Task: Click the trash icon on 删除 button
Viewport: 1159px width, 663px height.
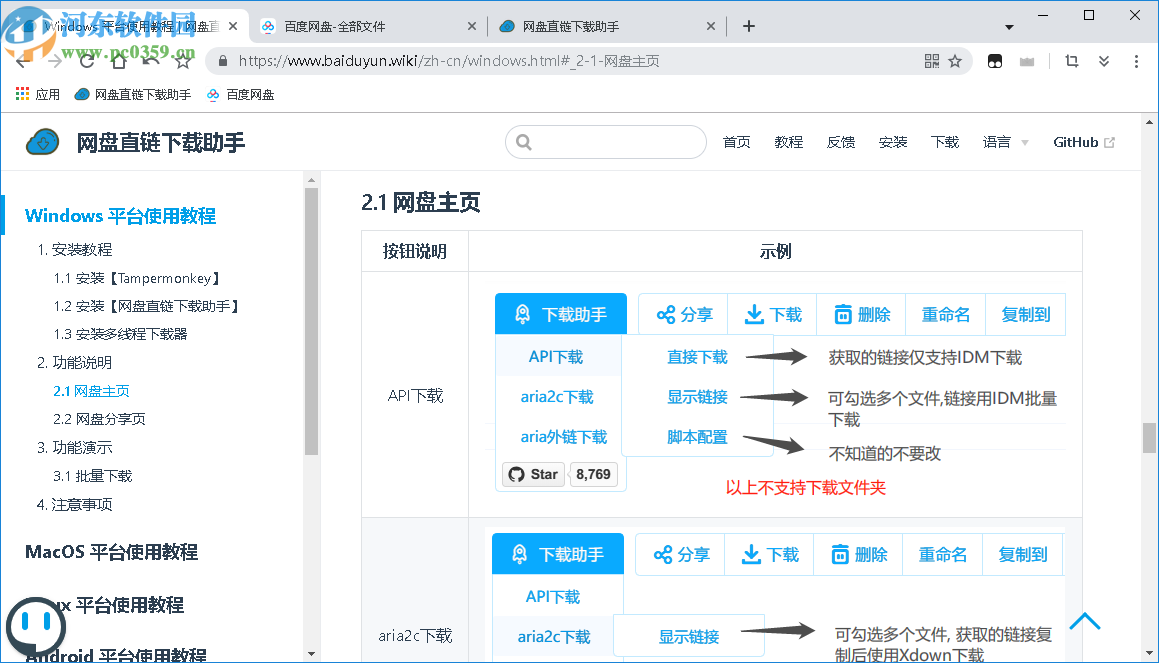Action: 843,313
